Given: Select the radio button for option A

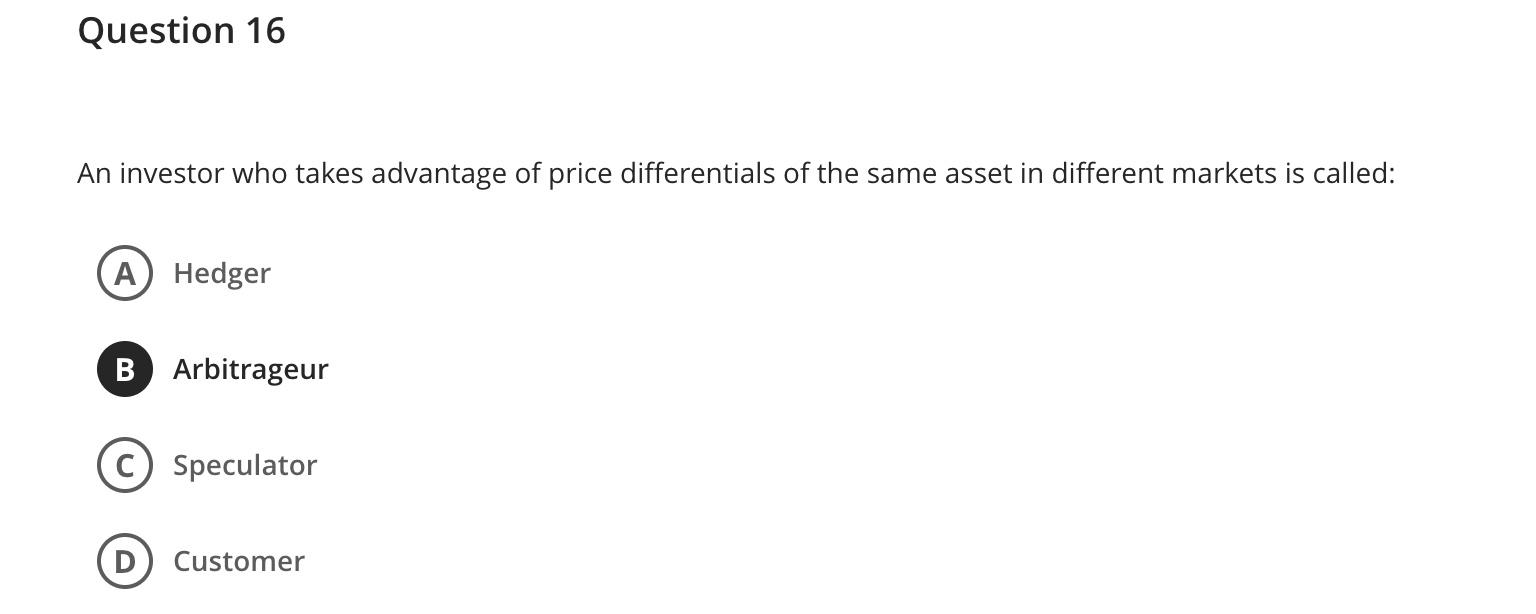Looking at the screenshot, I should pos(124,272).
